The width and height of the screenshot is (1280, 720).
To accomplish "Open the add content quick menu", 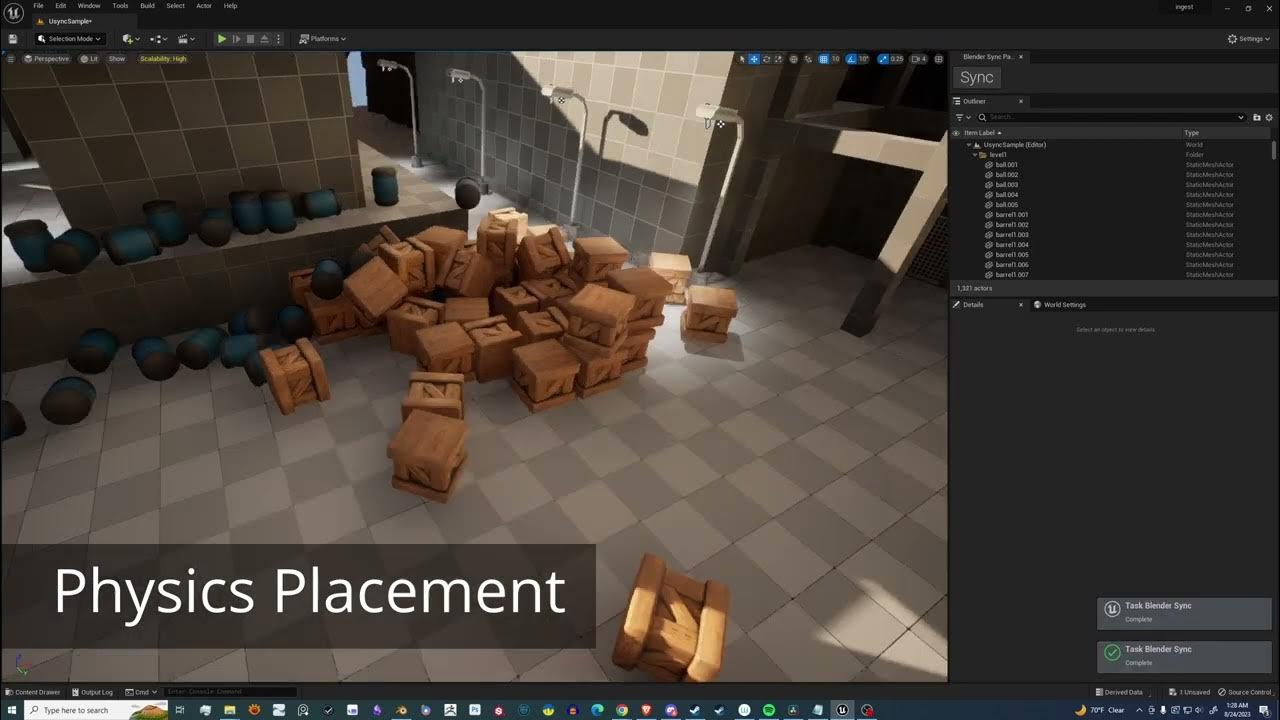I will [130, 39].
